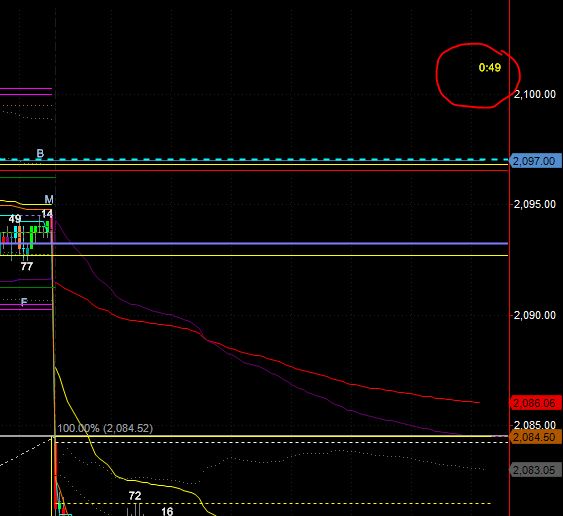The width and height of the screenshot is (563, 516).
Task: Click the 2,085.00 price axis label
Action: 535,425
